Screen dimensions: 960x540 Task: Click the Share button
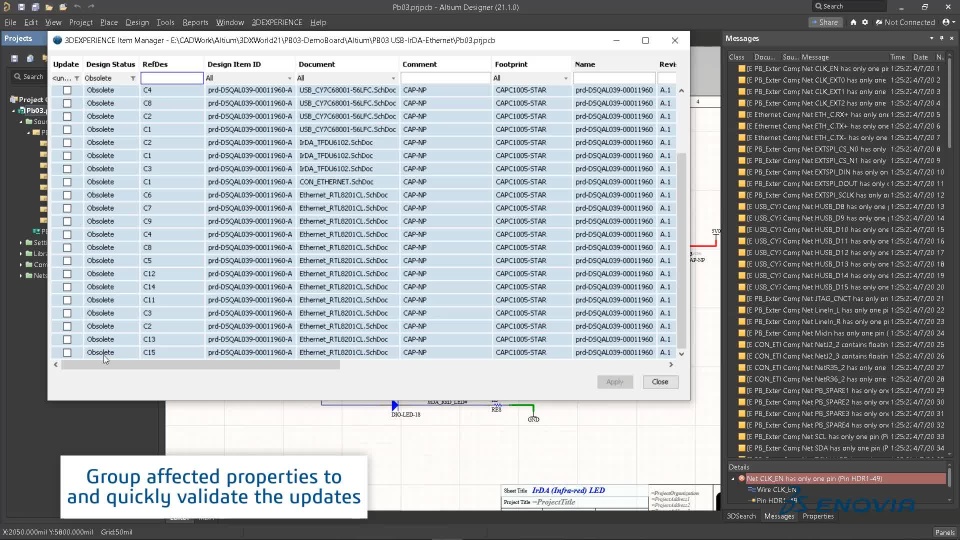(x=824, y=22)
